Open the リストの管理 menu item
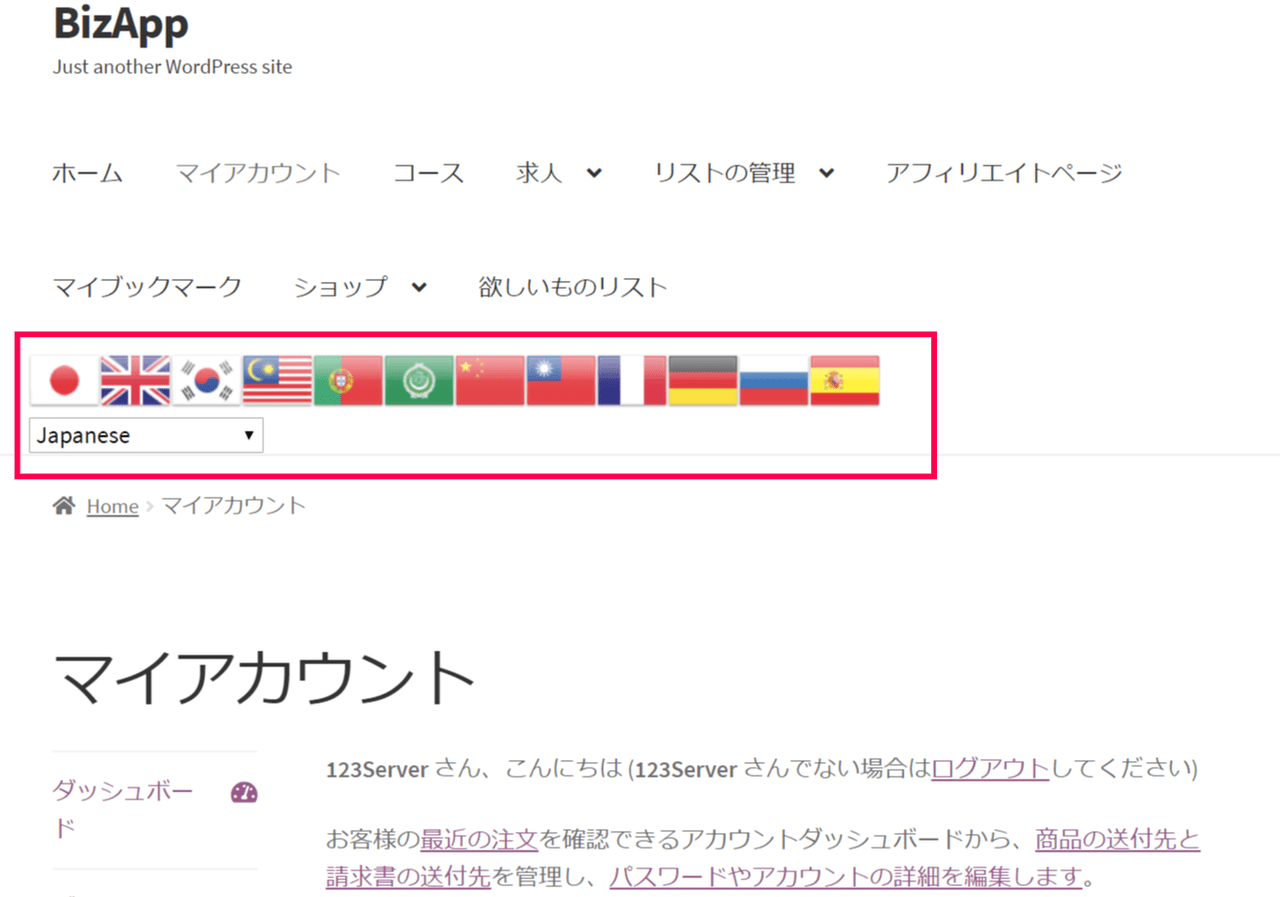 click(725, 173)
